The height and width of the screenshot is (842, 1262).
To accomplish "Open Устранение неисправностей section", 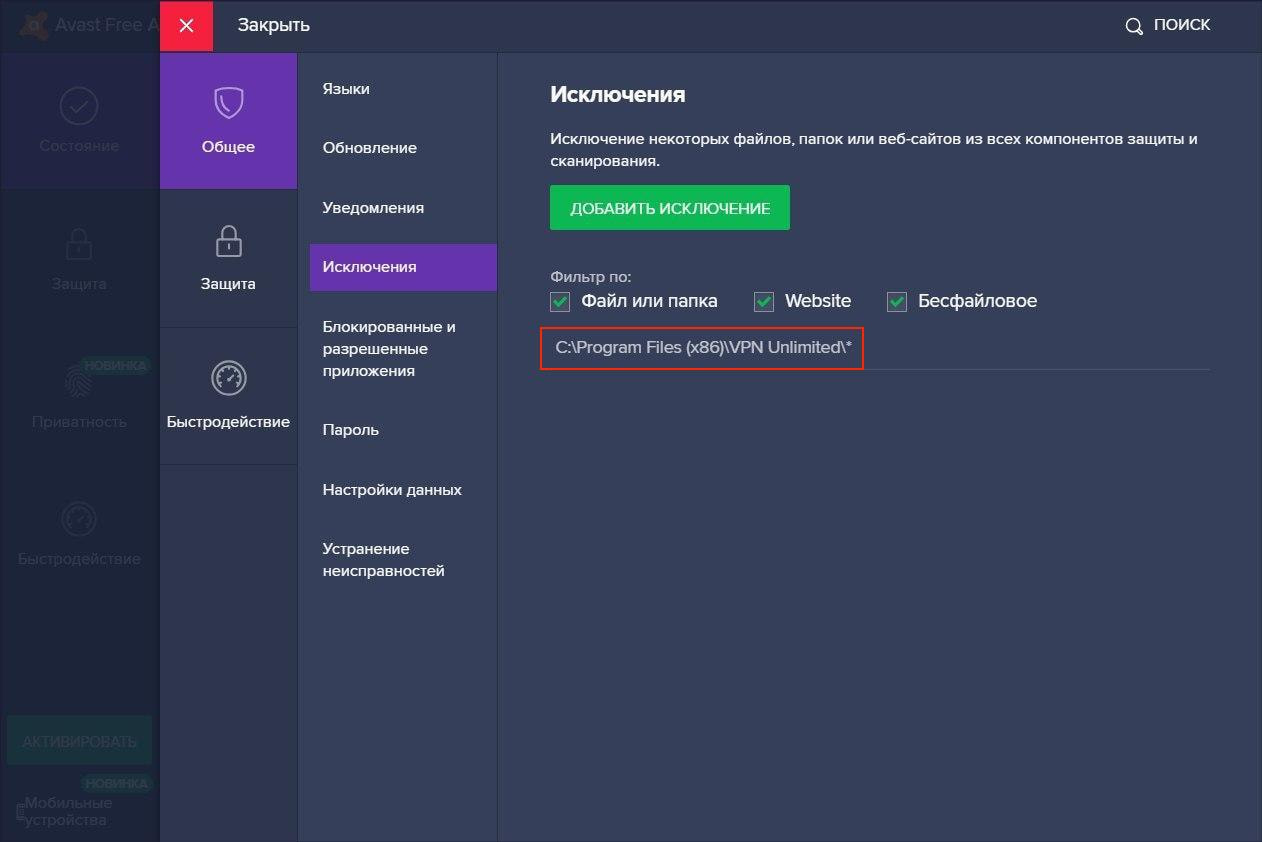I will (x=383, y=560).
